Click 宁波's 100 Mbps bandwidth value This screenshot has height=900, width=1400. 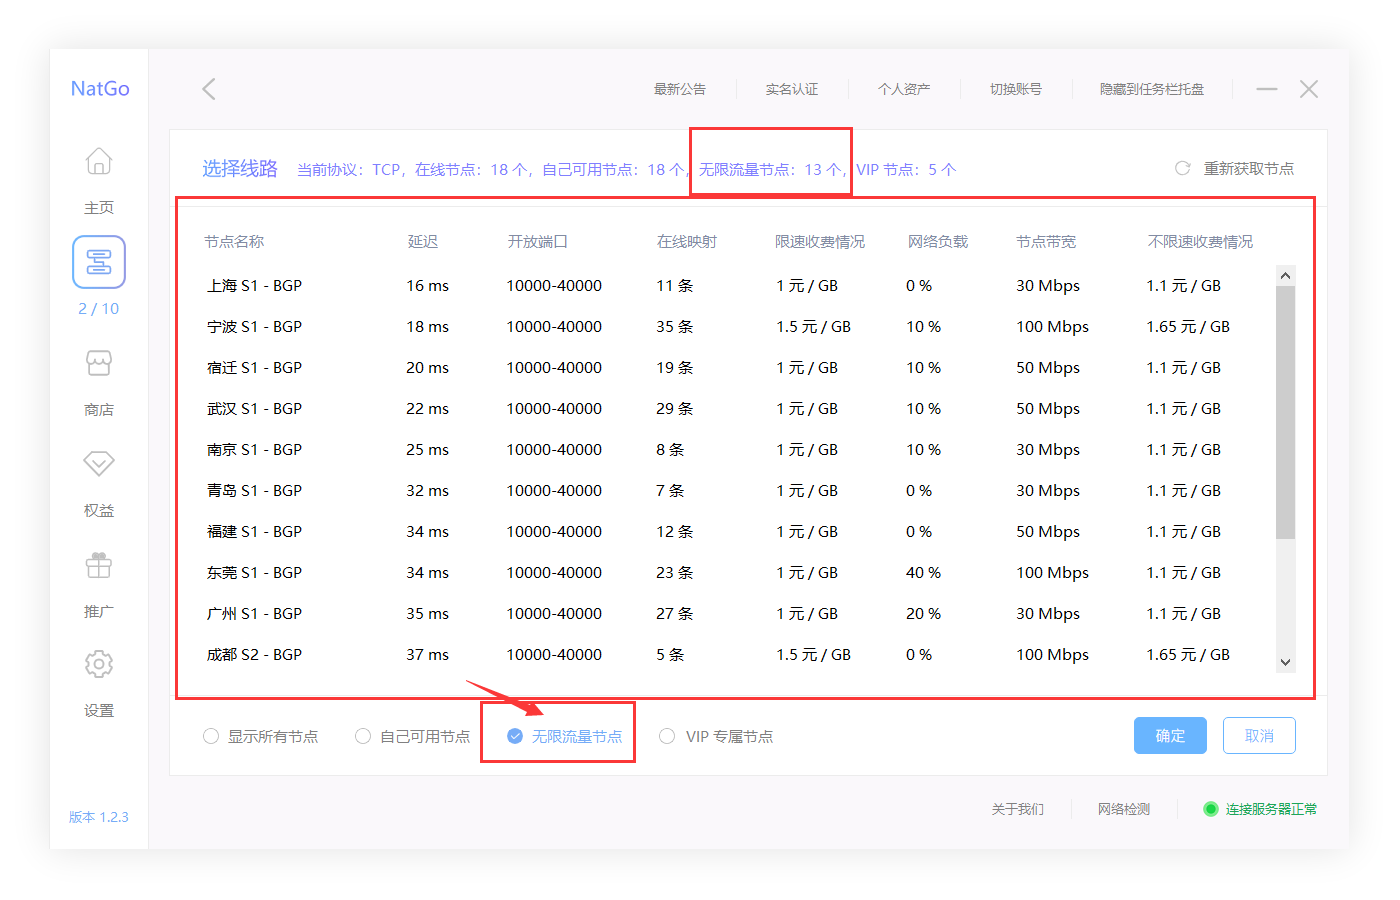(x=1052, y=327)
